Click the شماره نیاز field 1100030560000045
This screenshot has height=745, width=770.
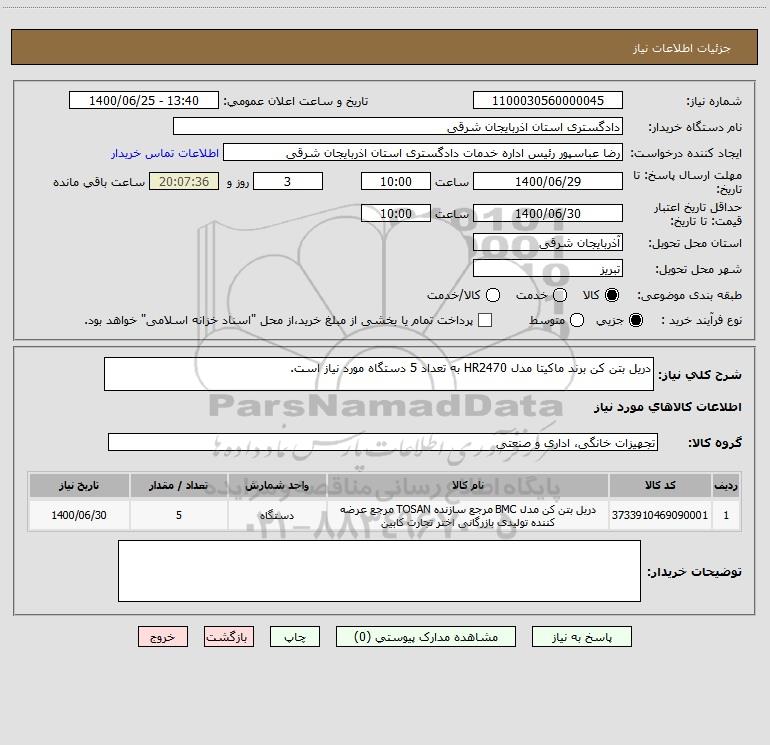(548, 101)
